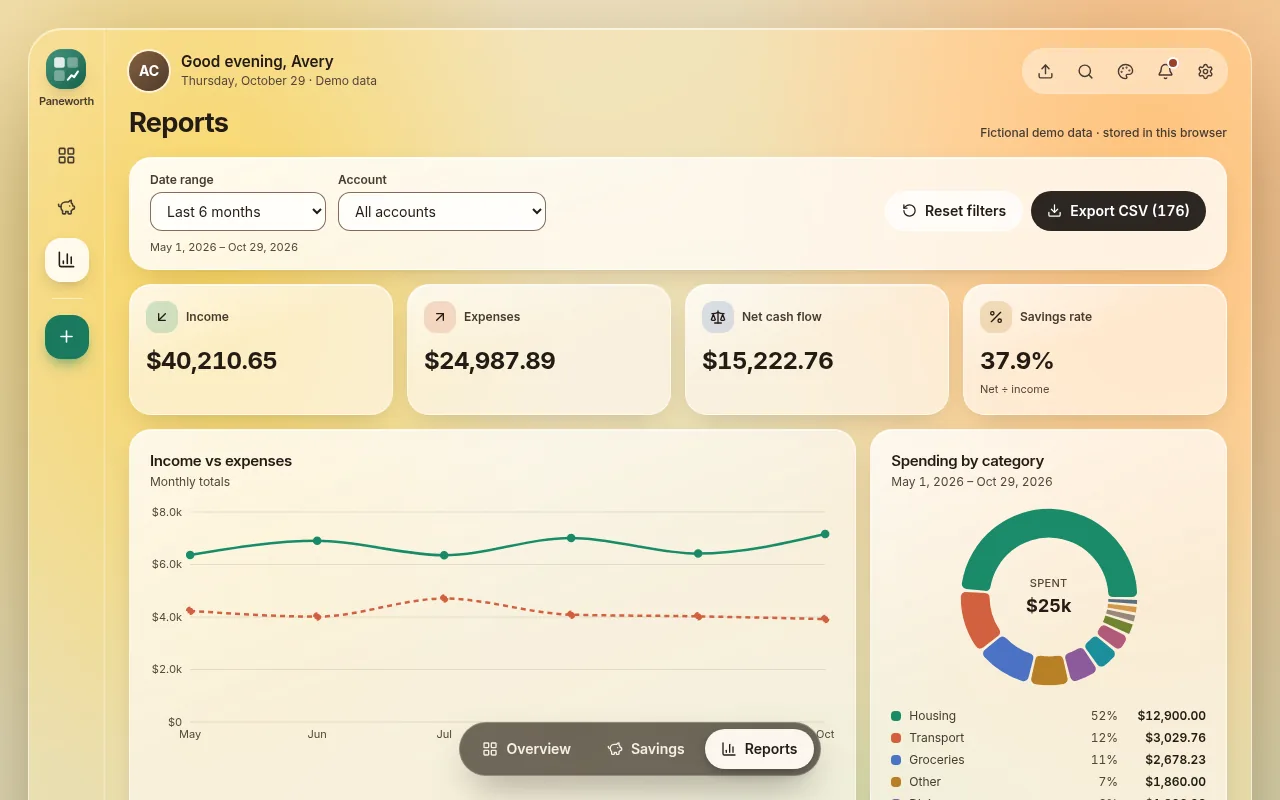Click the $25k spent center label
The image size is (1280, 800).
(1049, 605)
